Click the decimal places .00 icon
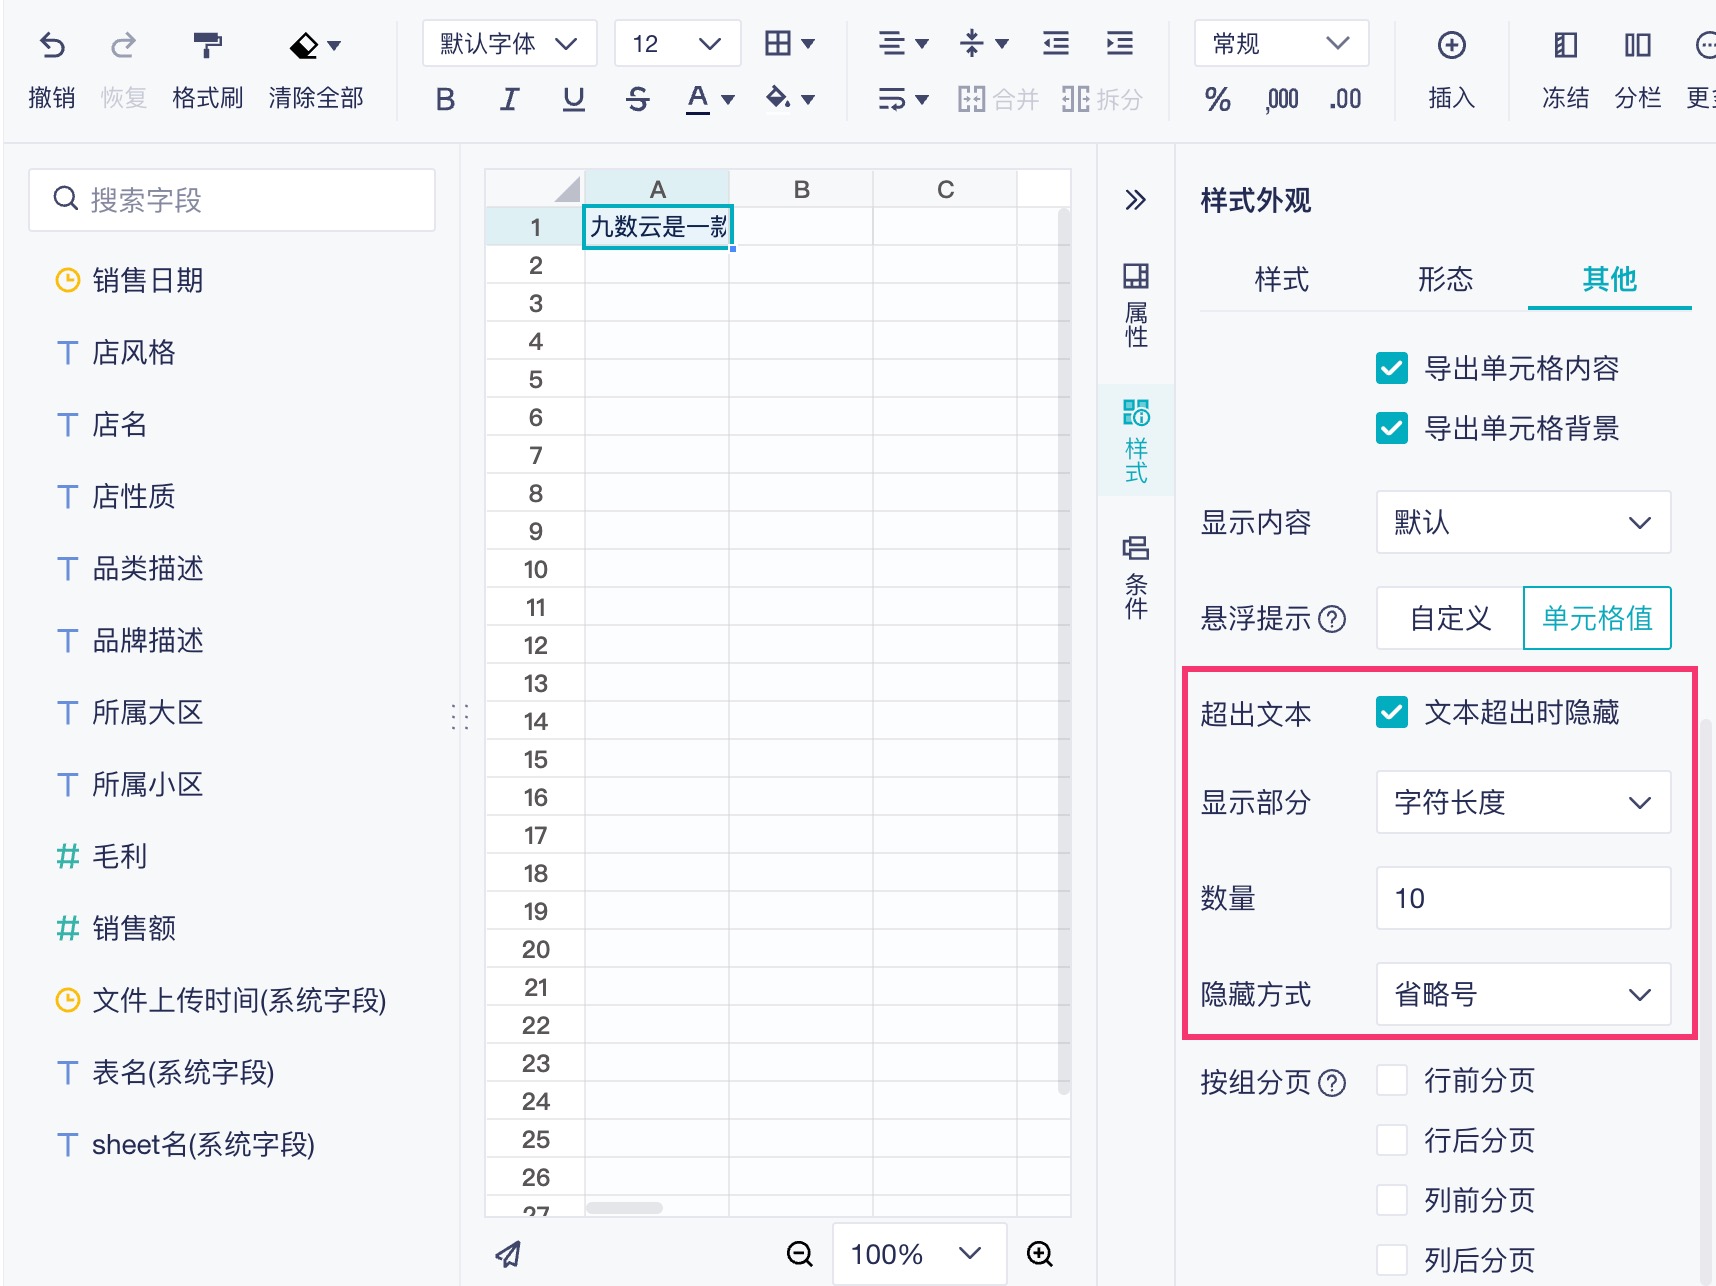The height and width of the screenshot is (1286, 1716). point(1345,99)
